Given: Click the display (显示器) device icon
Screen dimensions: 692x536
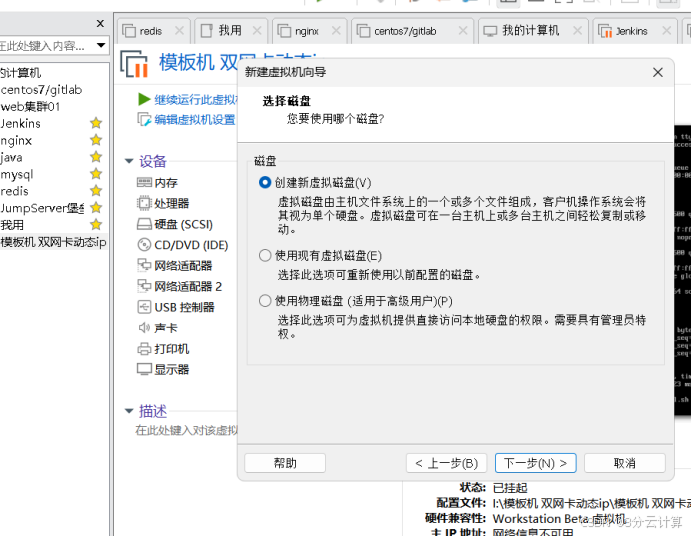Looking at the screenshot, I should [x=144, y=370].
